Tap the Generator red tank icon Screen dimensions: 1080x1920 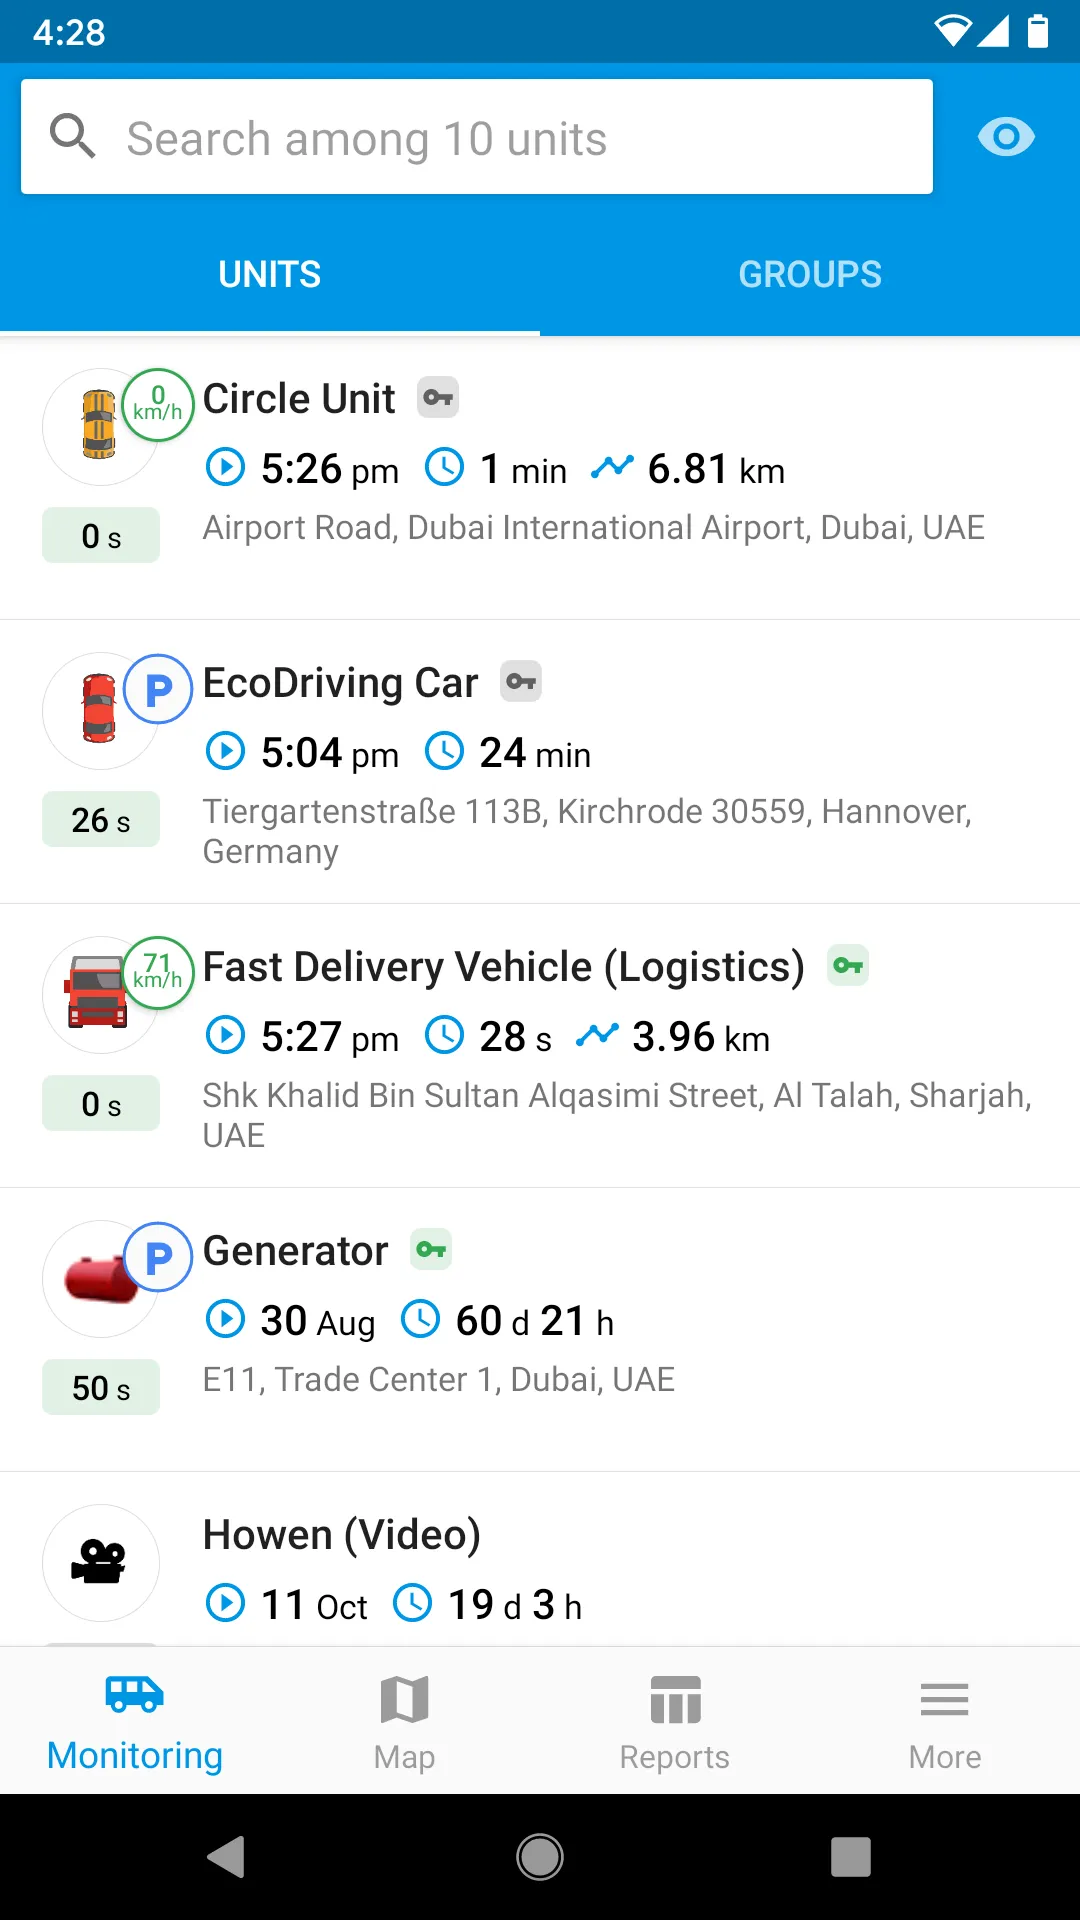(x=96, y=1280)
